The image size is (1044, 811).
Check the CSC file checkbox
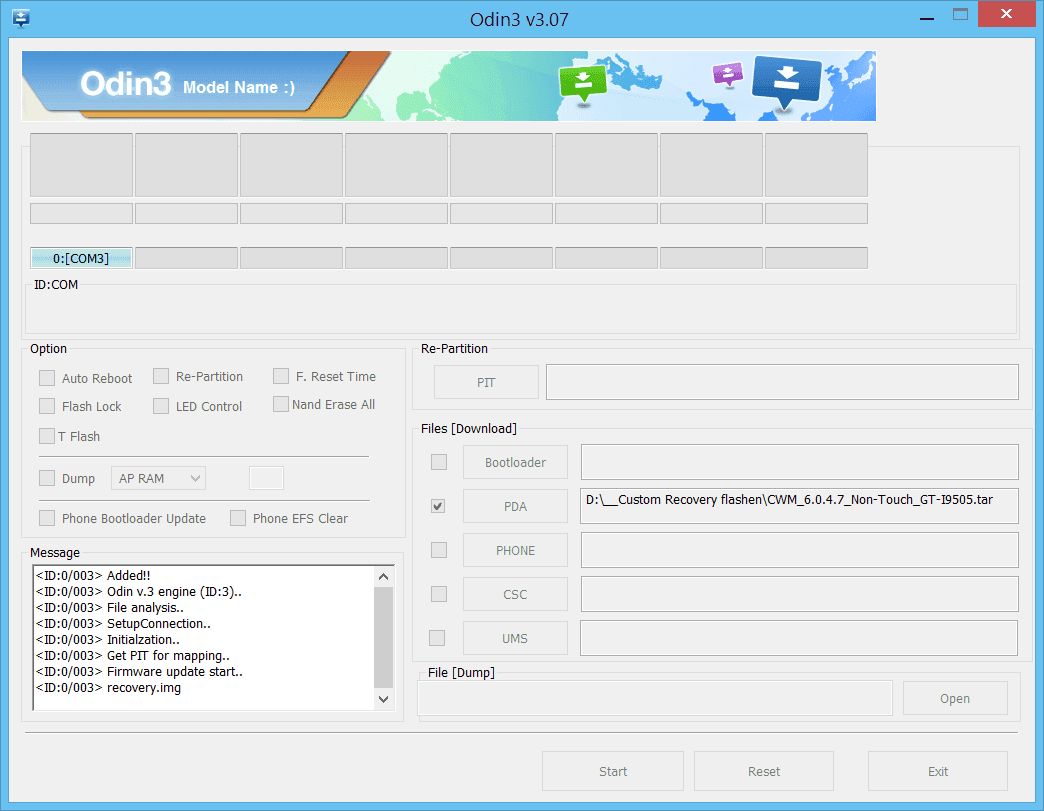point(439,594)
